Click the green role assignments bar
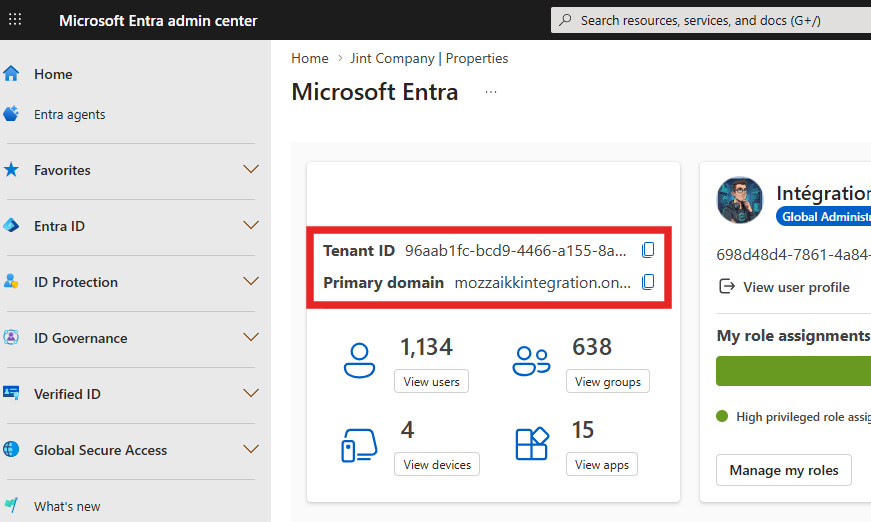871x522 pixels. coord(793,371)
